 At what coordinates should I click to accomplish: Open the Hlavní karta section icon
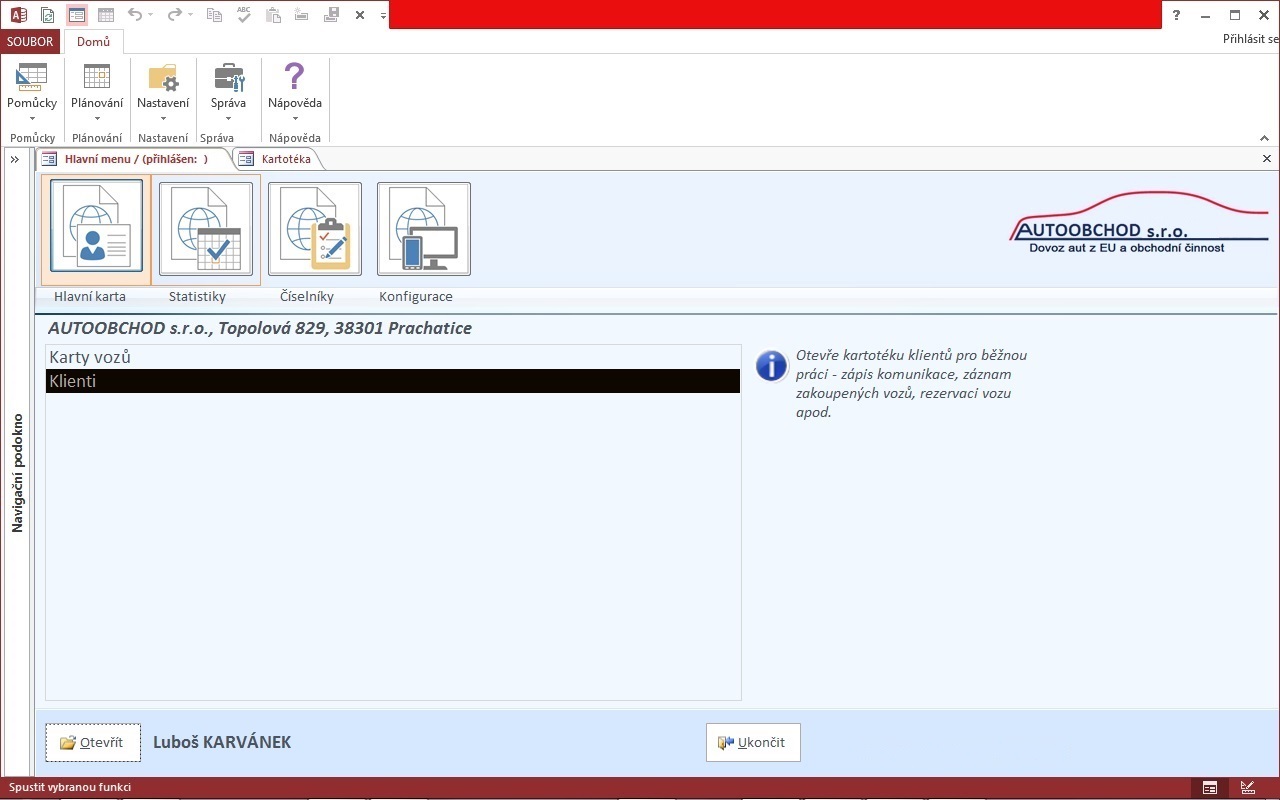point(96,228)
